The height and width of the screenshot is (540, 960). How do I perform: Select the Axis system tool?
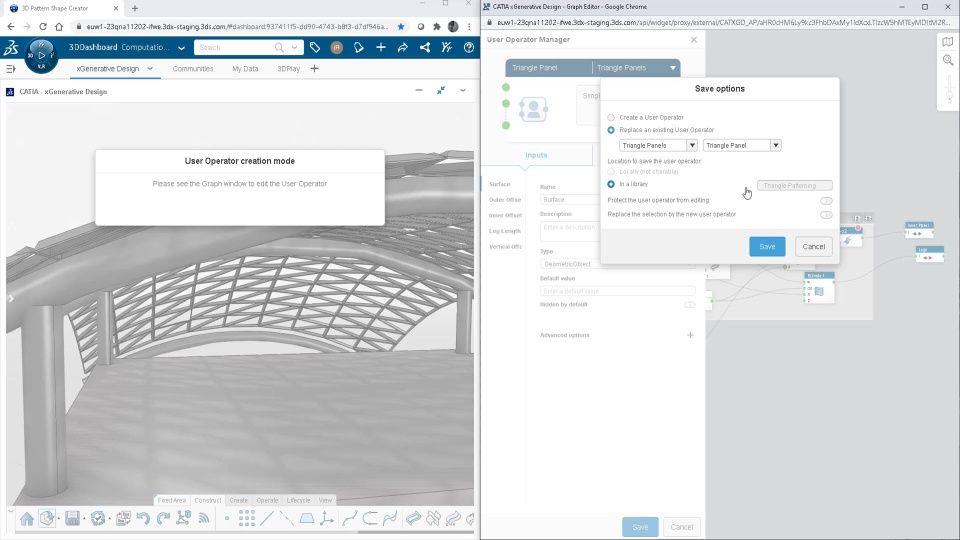tap(327, 519)
